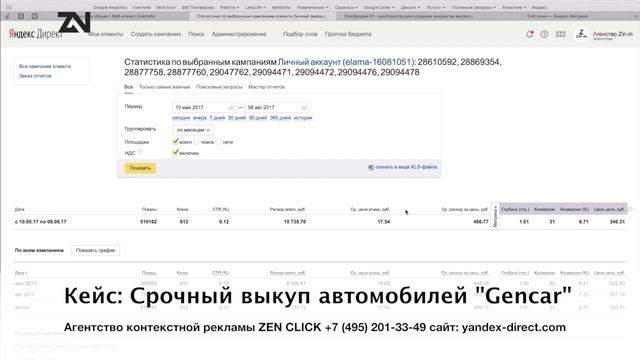The width and height of the screenshot is (640, 360).
Task: Open the Развитие bookmarks folder dropdown
Action: click(514, 7)
